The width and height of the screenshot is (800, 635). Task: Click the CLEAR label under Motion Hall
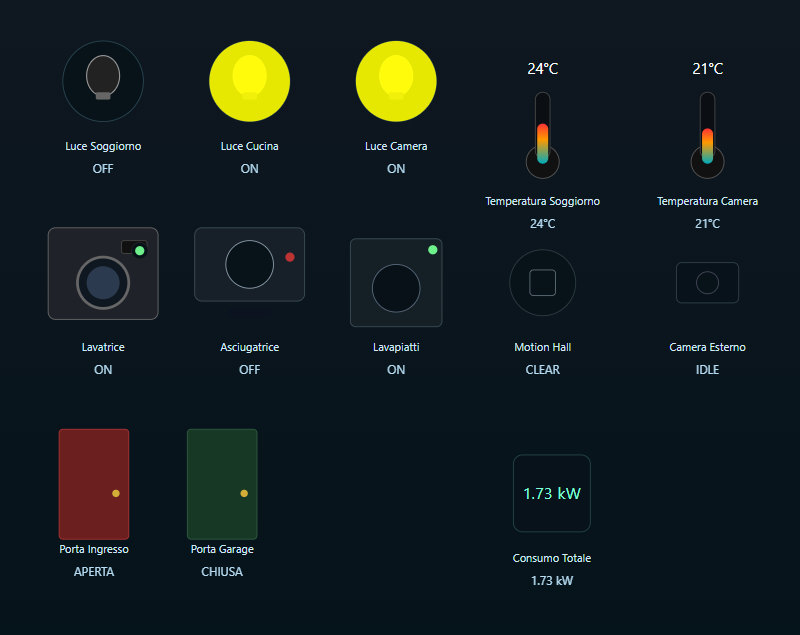(x=542, y=369)
